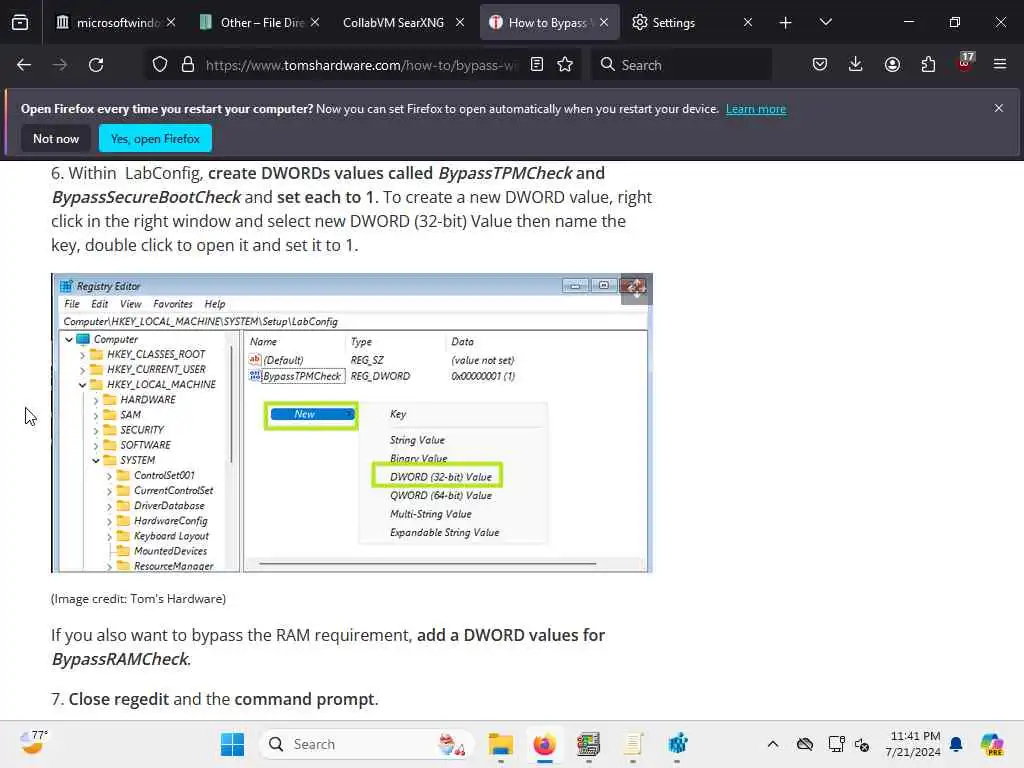Click the Not now button

coord(56,138)
